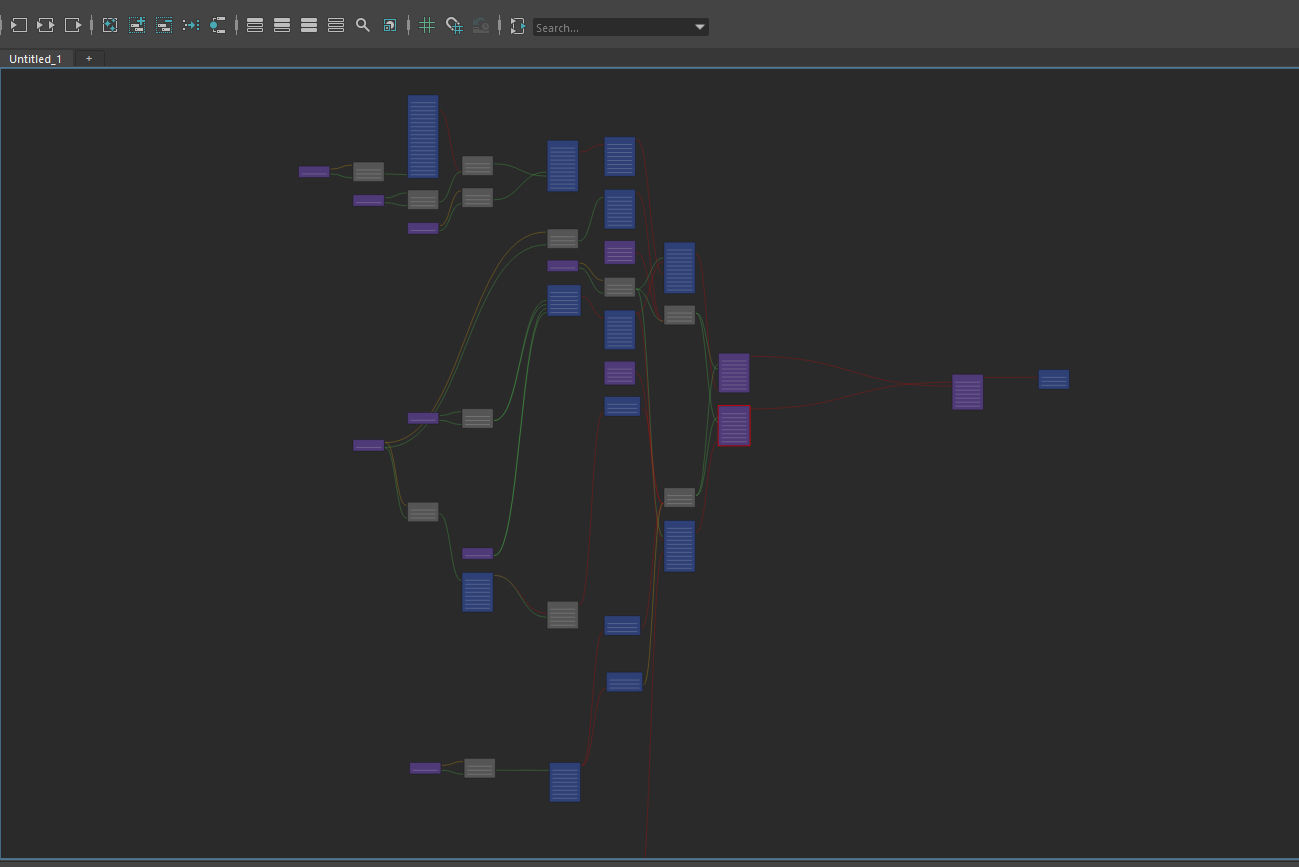1299x867 pixels.
Task: Show input and output connections
Action: [46, 25]
